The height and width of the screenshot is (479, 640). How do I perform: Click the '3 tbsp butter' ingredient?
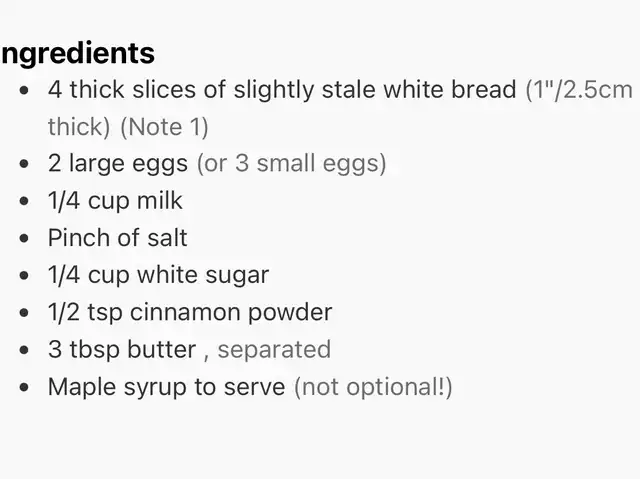click(122, 350)
